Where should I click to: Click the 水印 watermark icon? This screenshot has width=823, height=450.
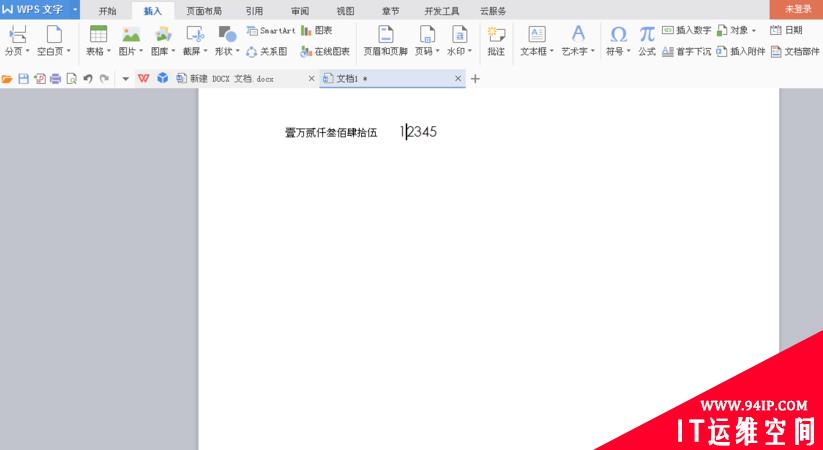(460, 35)
